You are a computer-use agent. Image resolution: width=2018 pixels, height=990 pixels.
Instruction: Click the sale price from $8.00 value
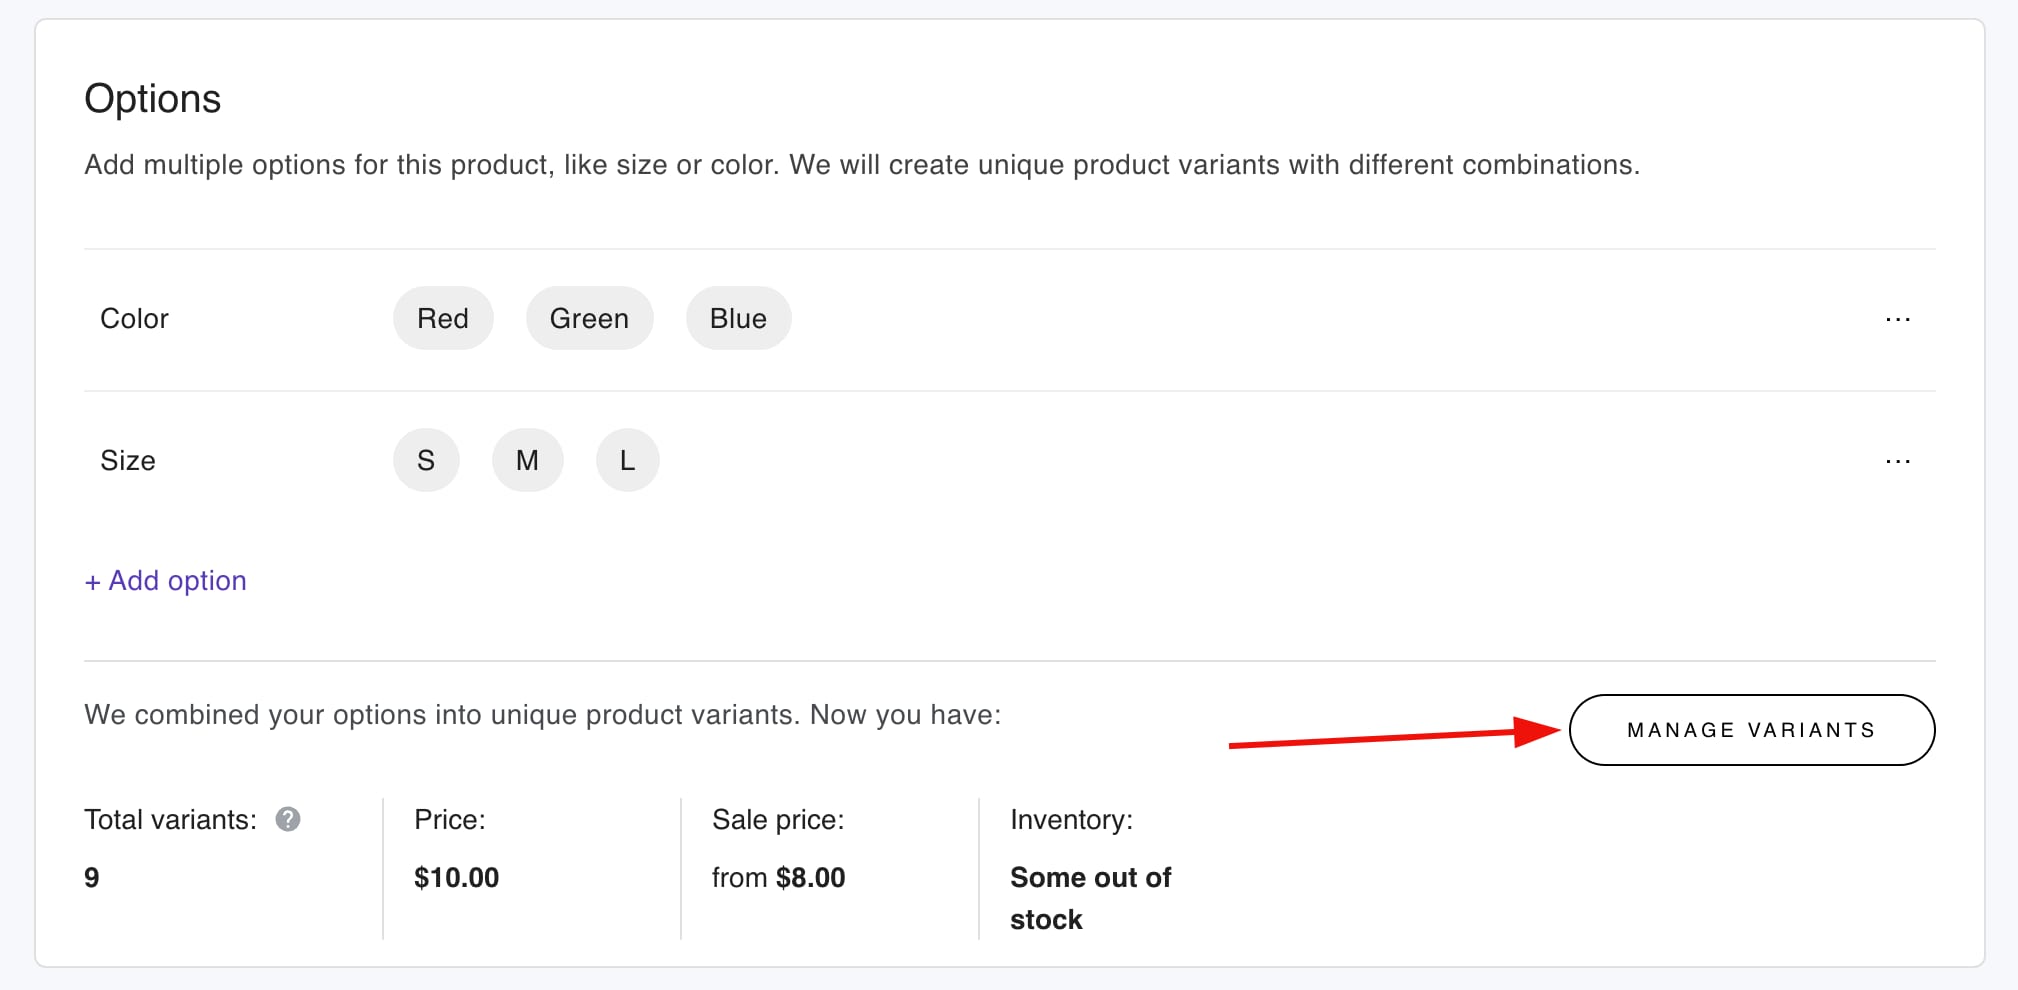coord(778,878)
